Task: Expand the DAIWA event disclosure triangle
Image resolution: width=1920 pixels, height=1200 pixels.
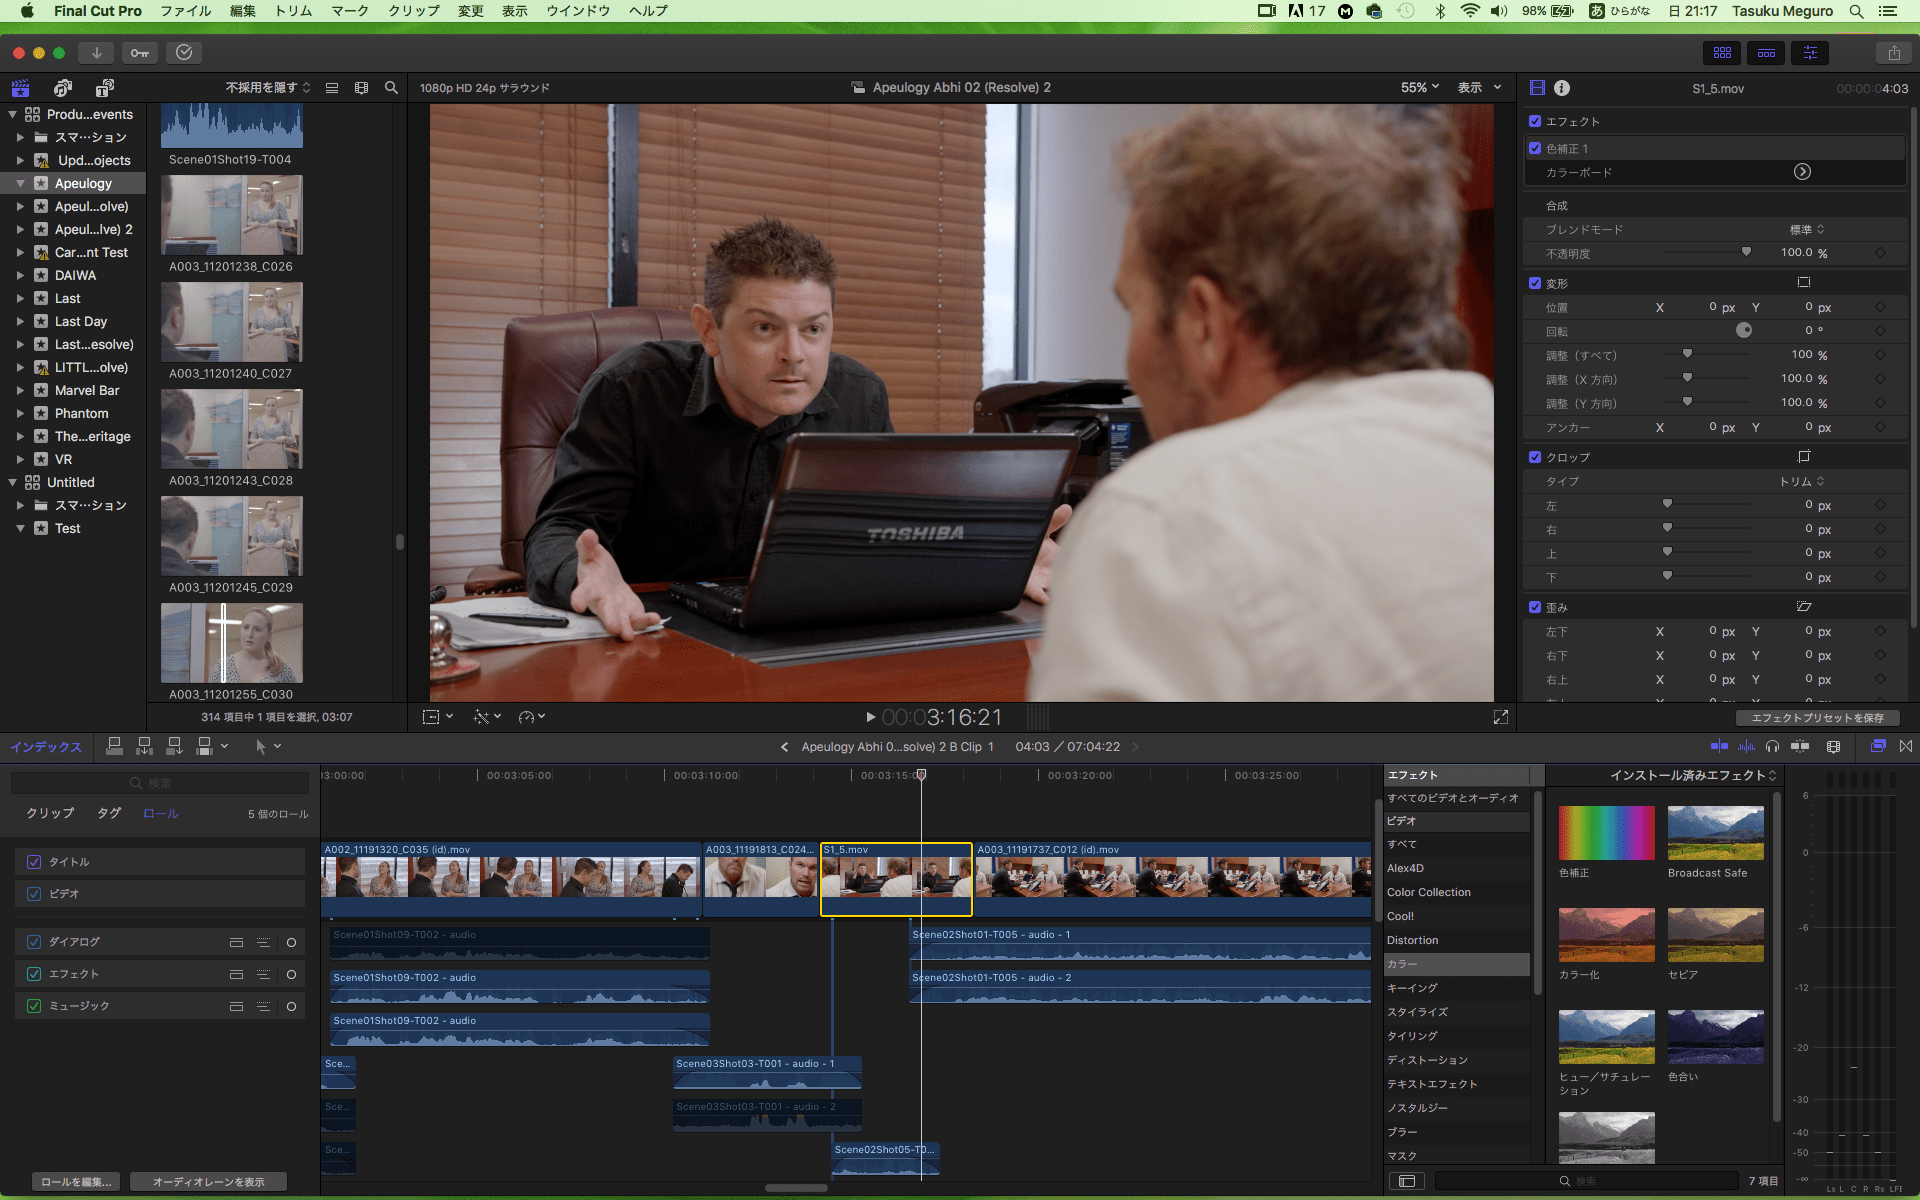Action: click(22, 275)
